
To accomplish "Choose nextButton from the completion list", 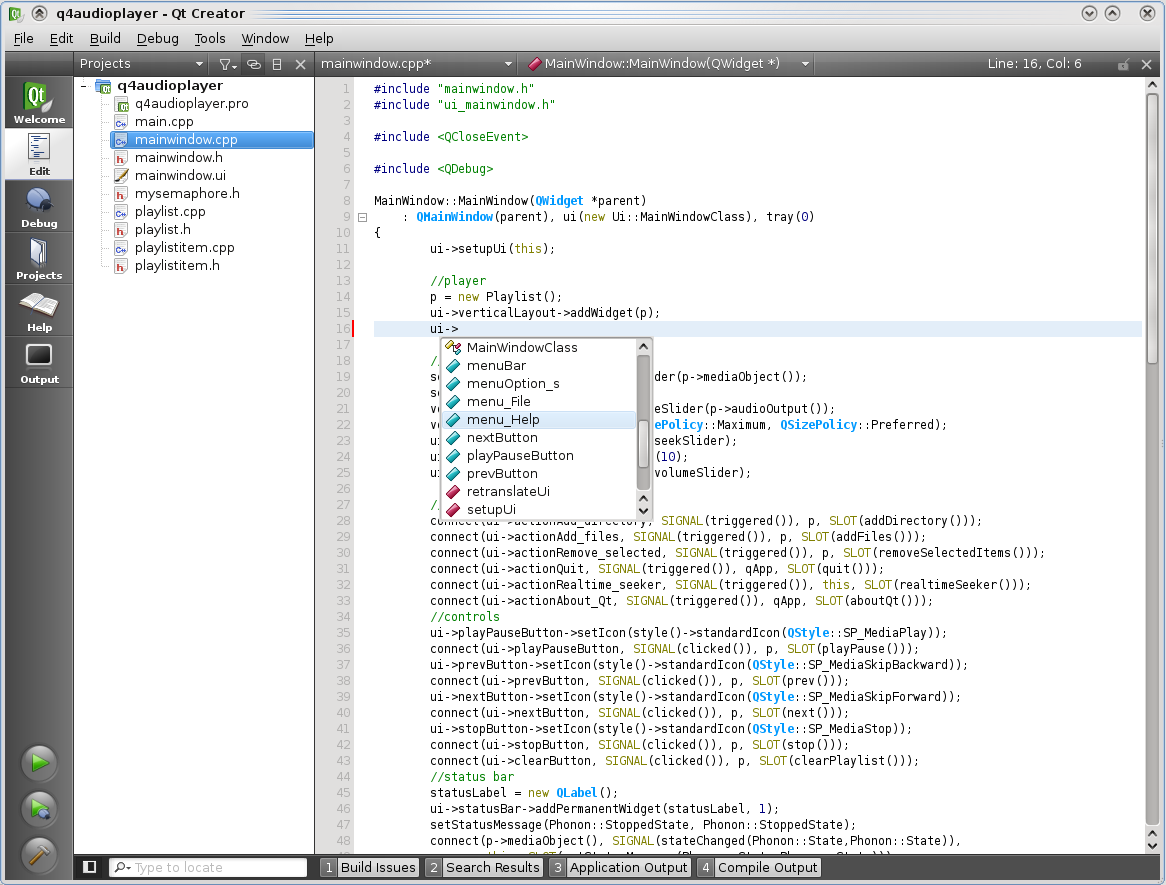I will [540, 437].
